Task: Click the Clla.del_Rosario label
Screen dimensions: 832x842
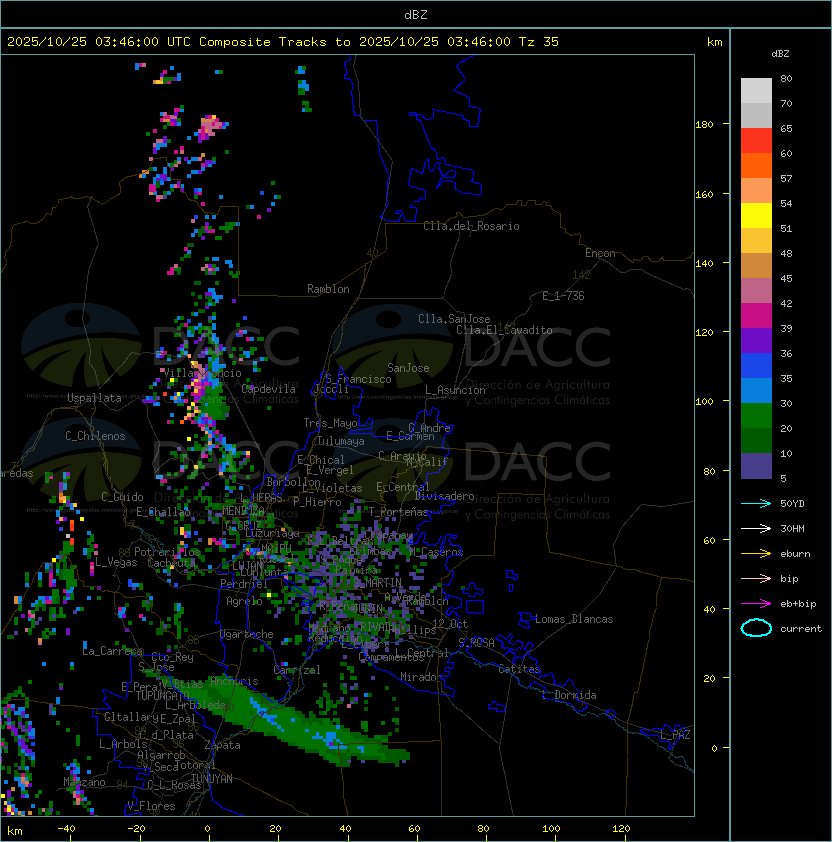Action: (x=471, y=226)
